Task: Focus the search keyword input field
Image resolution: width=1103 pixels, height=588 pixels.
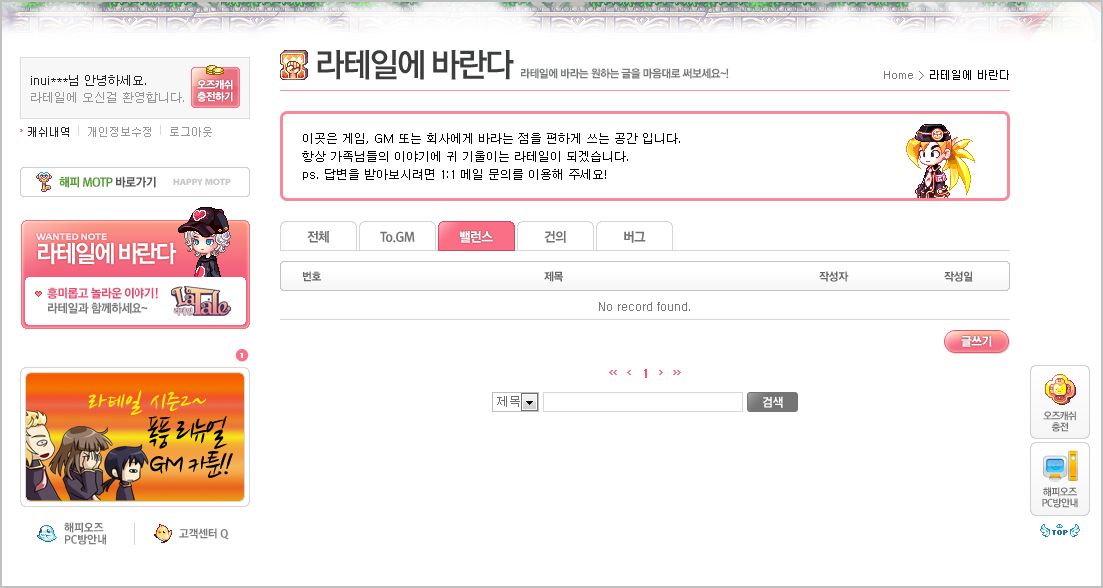Action: click(642, 402)
